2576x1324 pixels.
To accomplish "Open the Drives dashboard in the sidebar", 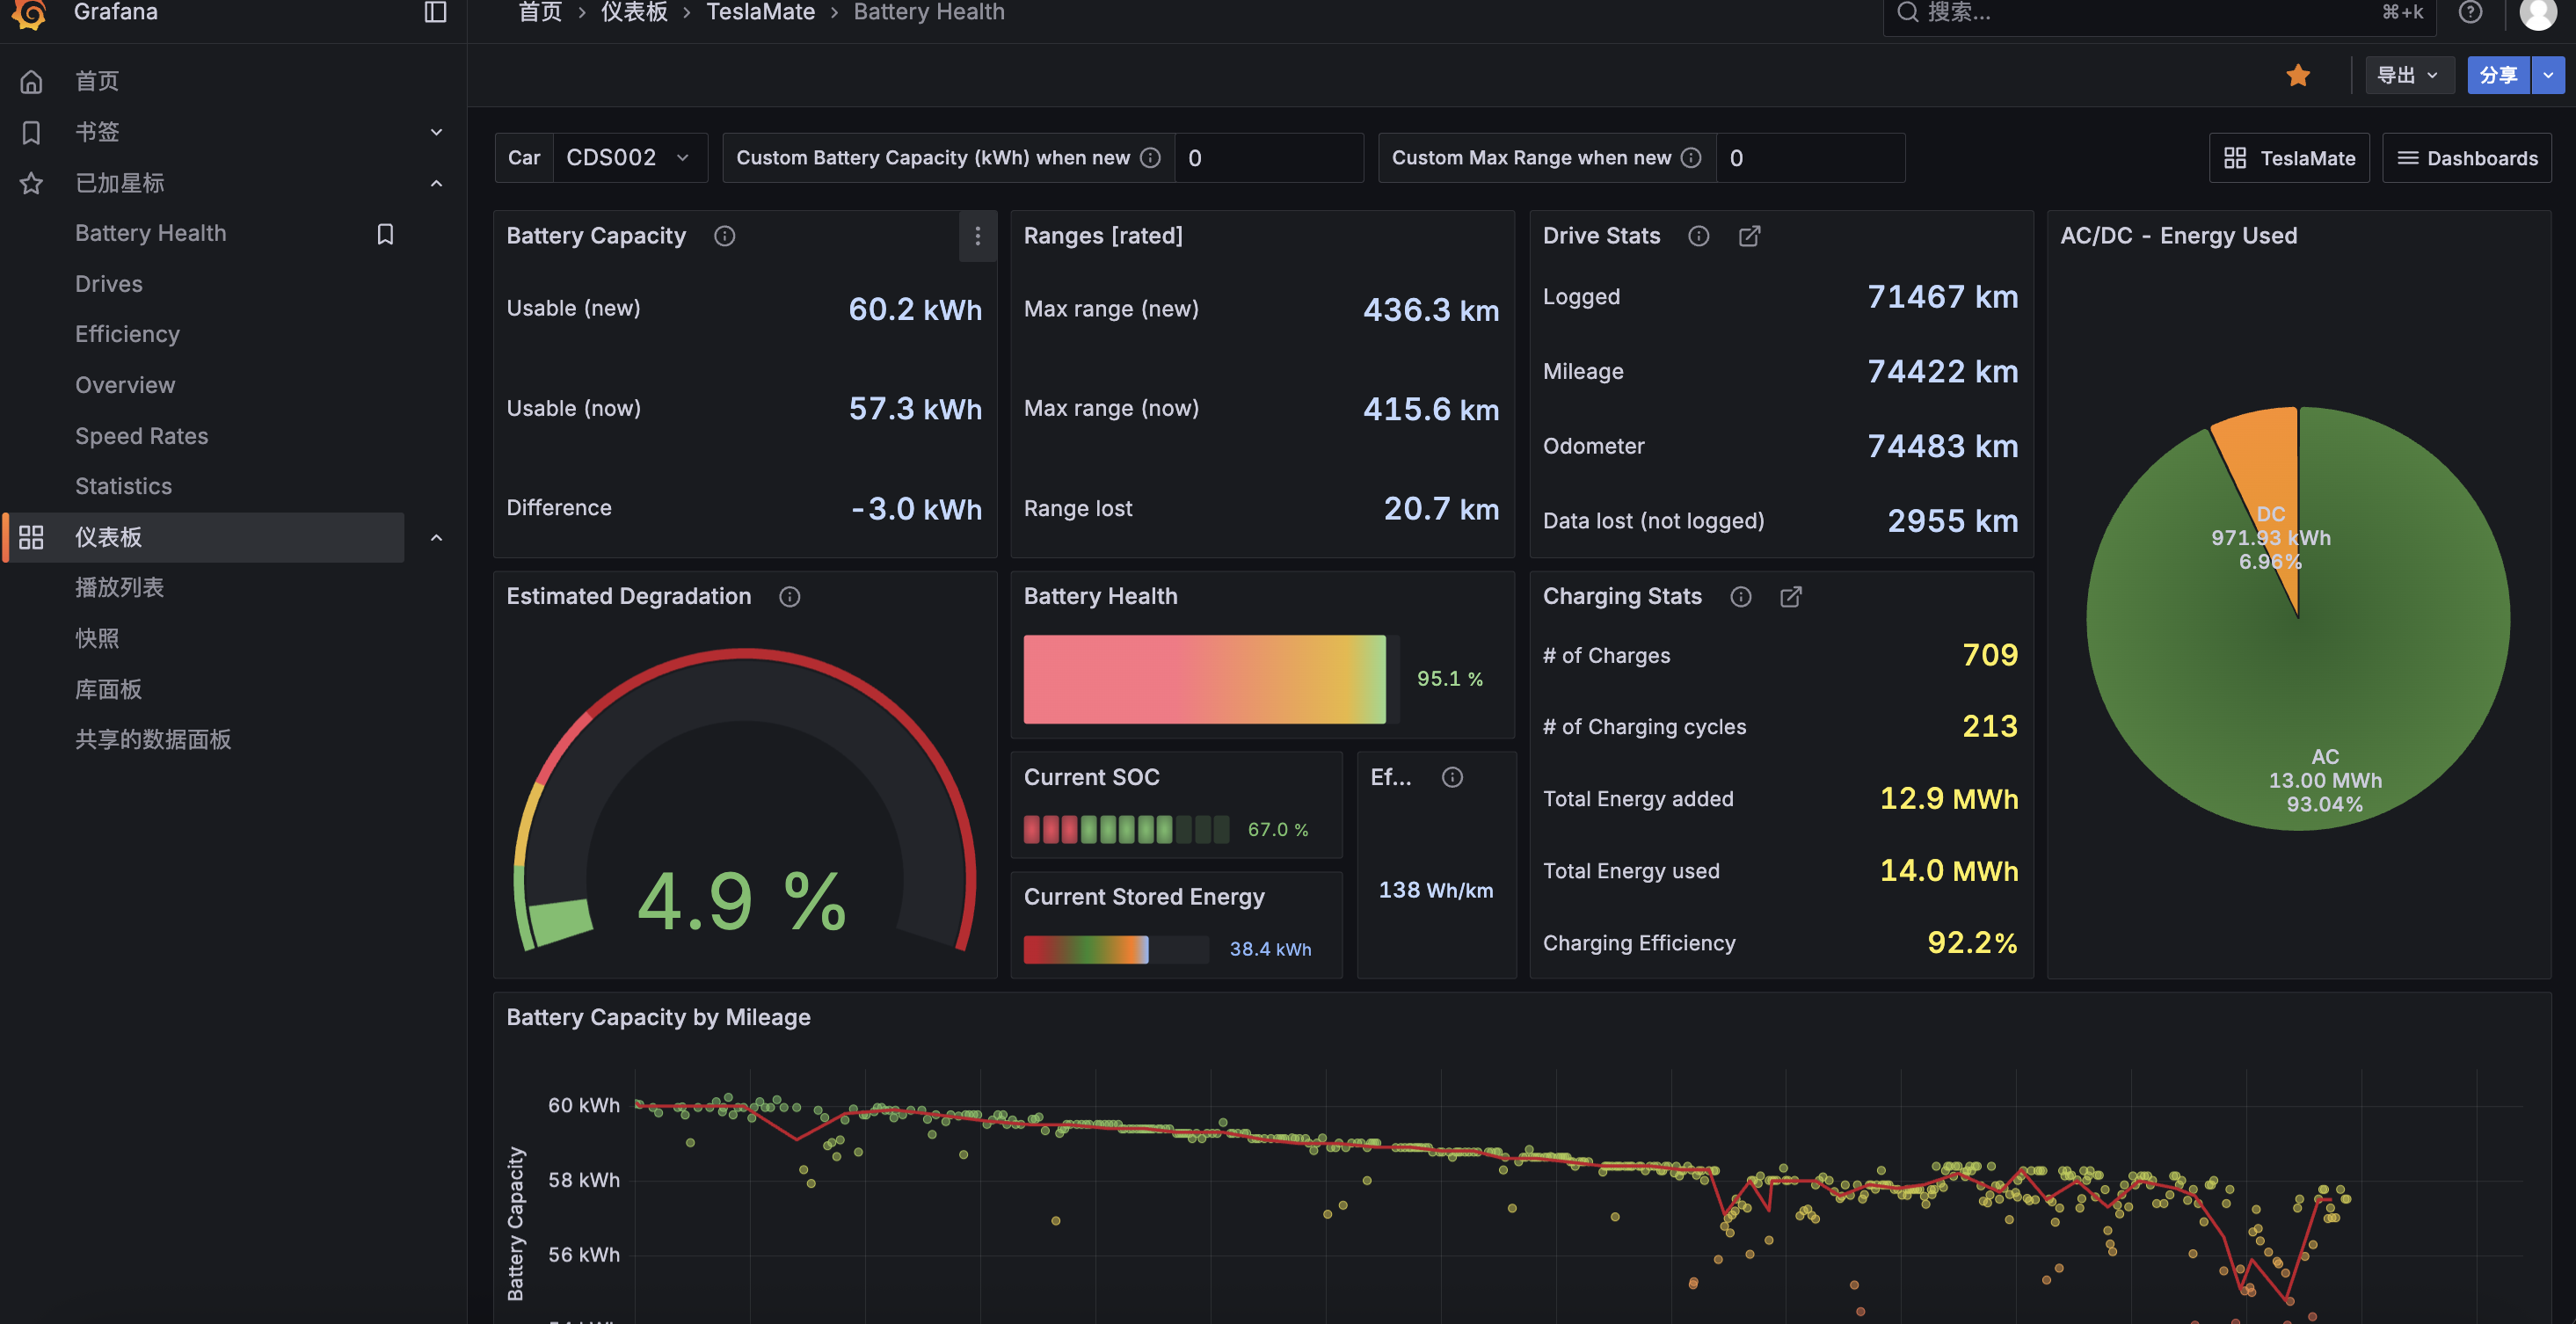I will 109,284.
